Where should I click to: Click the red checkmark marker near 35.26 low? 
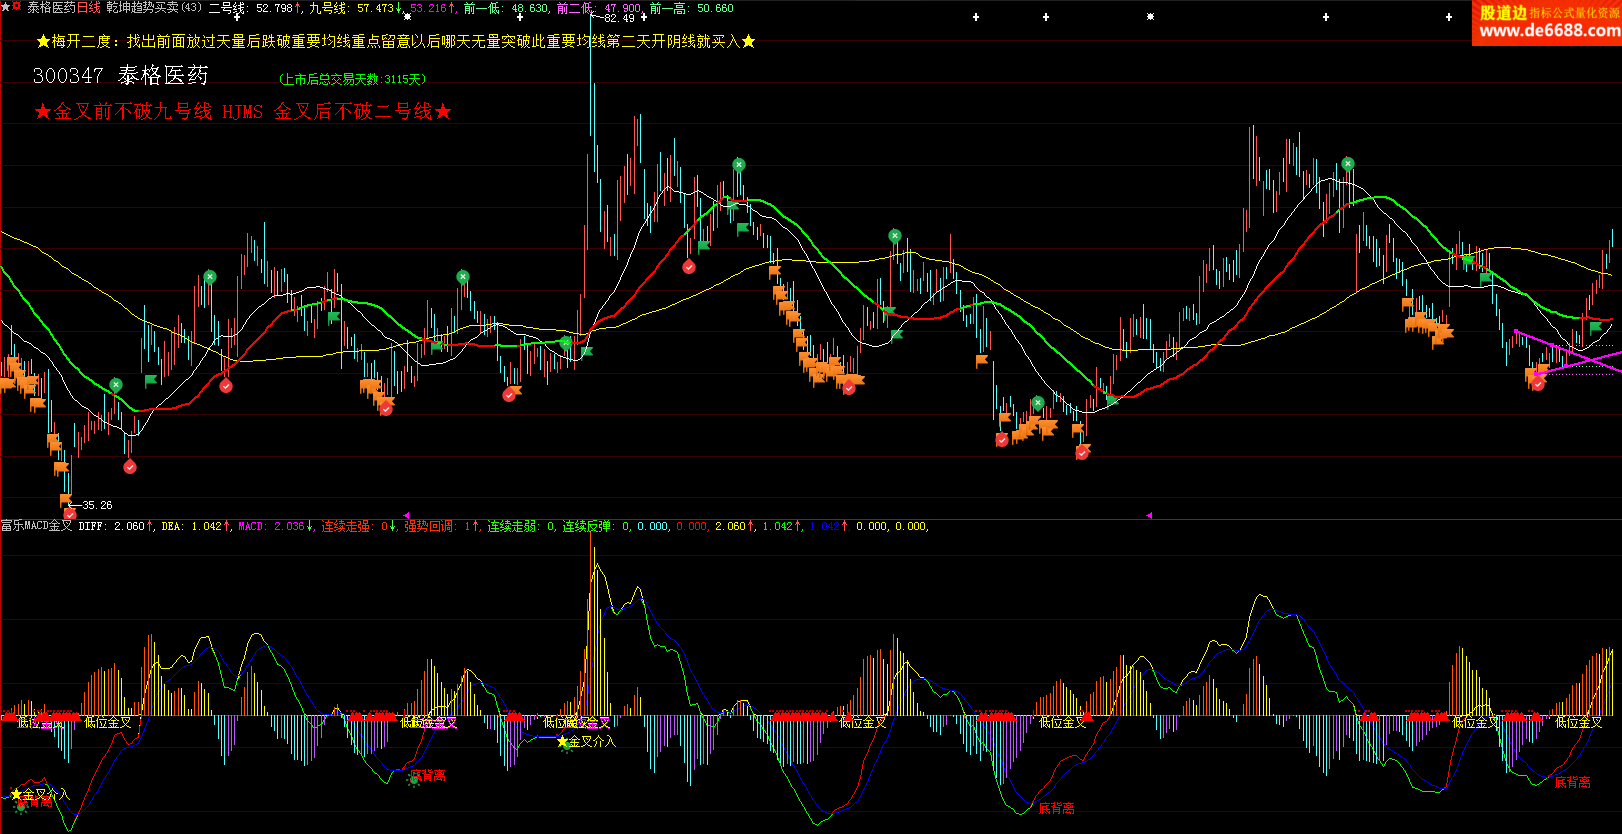point(70,514)
